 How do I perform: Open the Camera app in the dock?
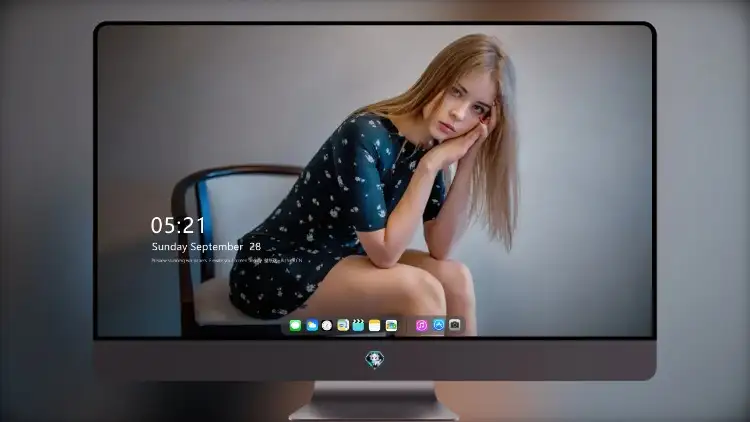455,325
